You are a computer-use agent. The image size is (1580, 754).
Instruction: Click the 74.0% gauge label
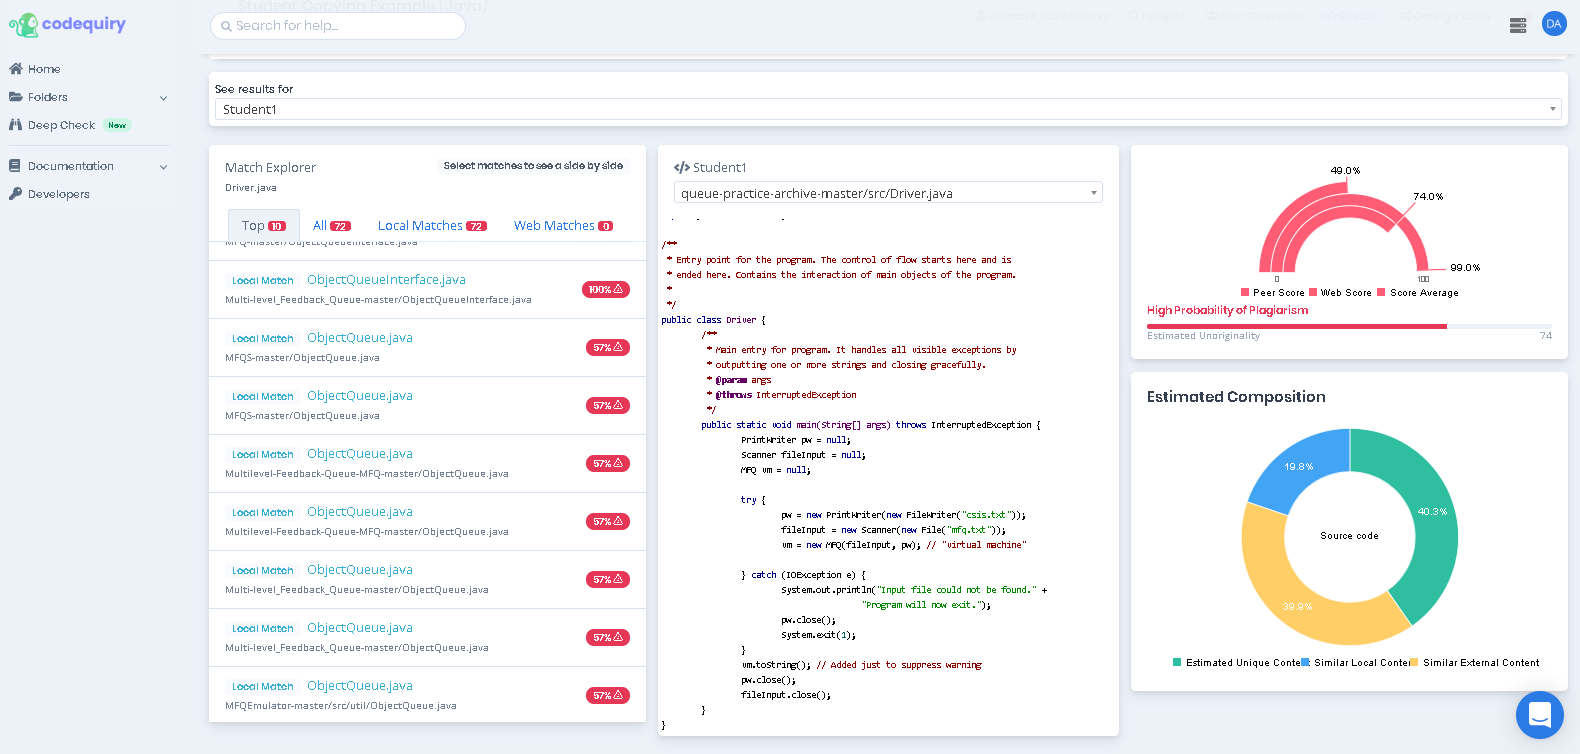pos(1428,197)
